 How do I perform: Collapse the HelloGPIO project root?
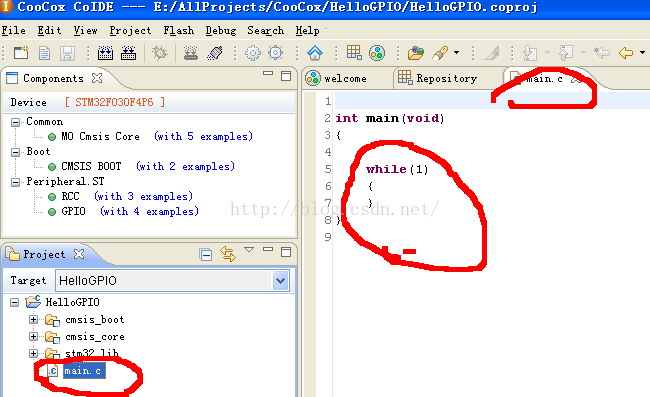pos(15,303)
